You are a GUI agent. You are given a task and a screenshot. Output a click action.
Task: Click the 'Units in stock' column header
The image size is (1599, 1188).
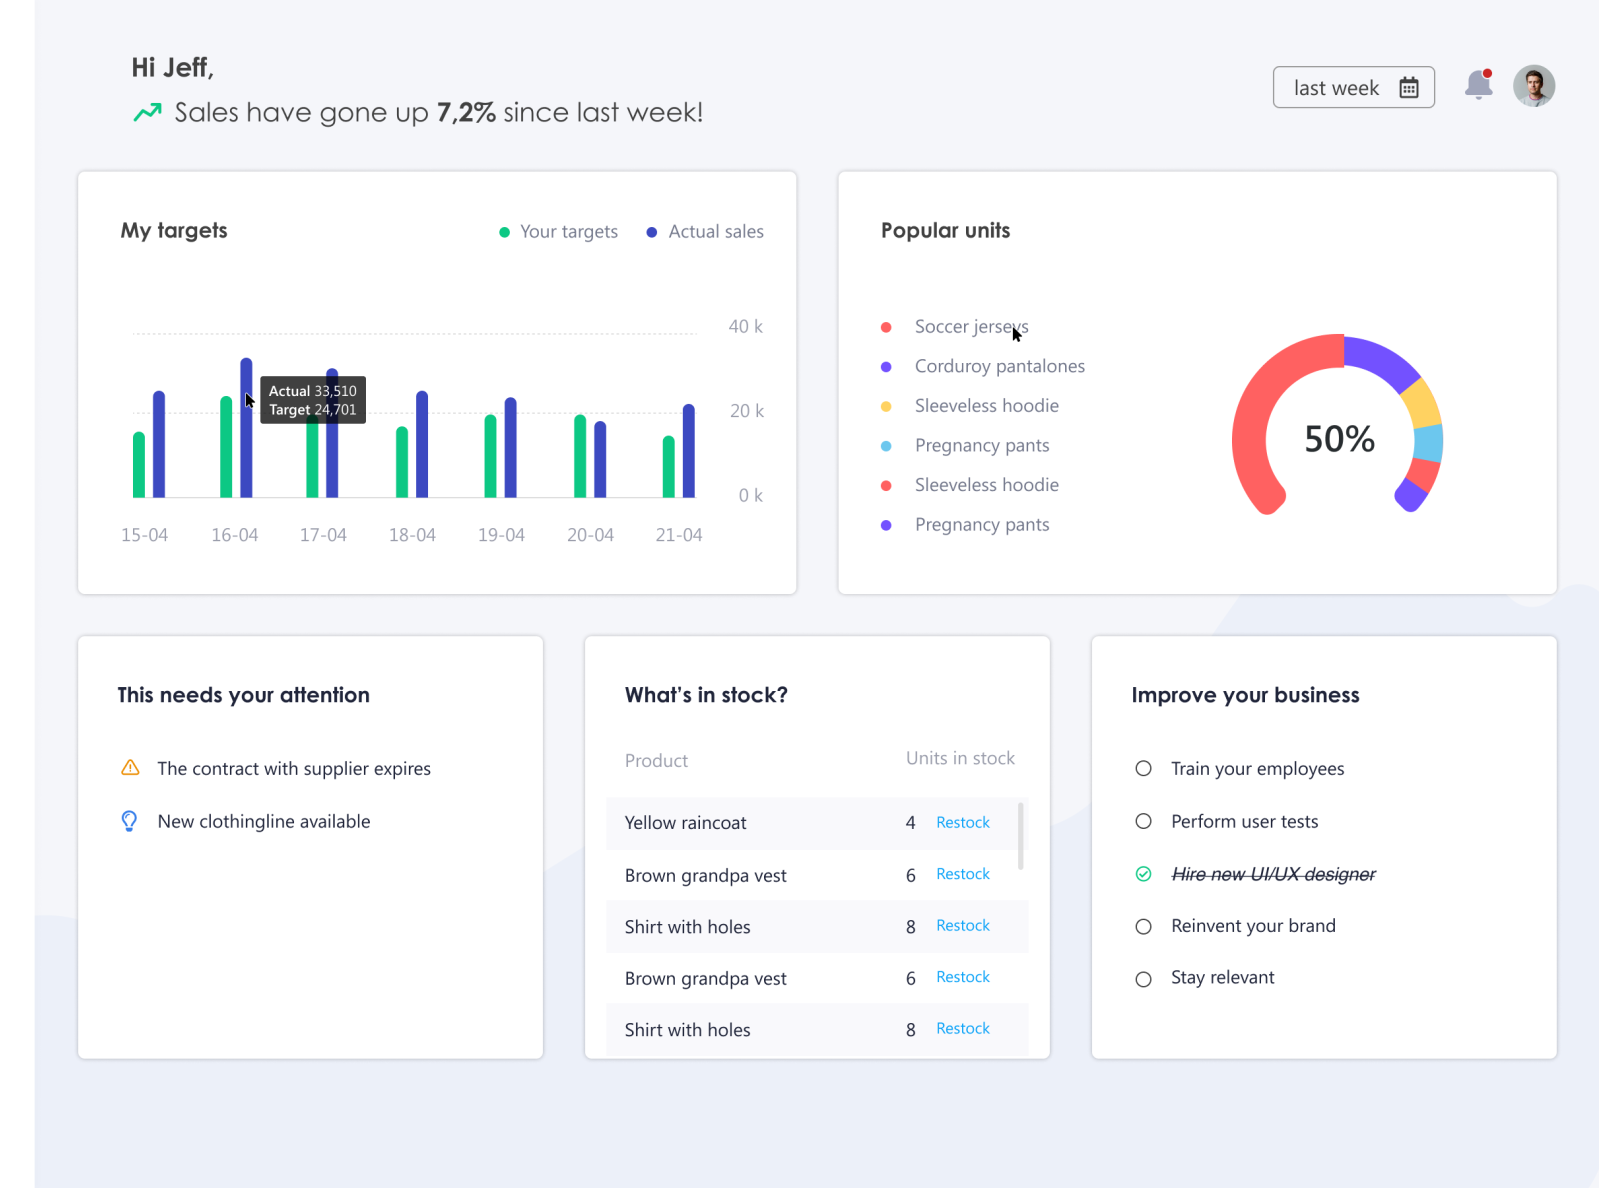coord(960,759)
